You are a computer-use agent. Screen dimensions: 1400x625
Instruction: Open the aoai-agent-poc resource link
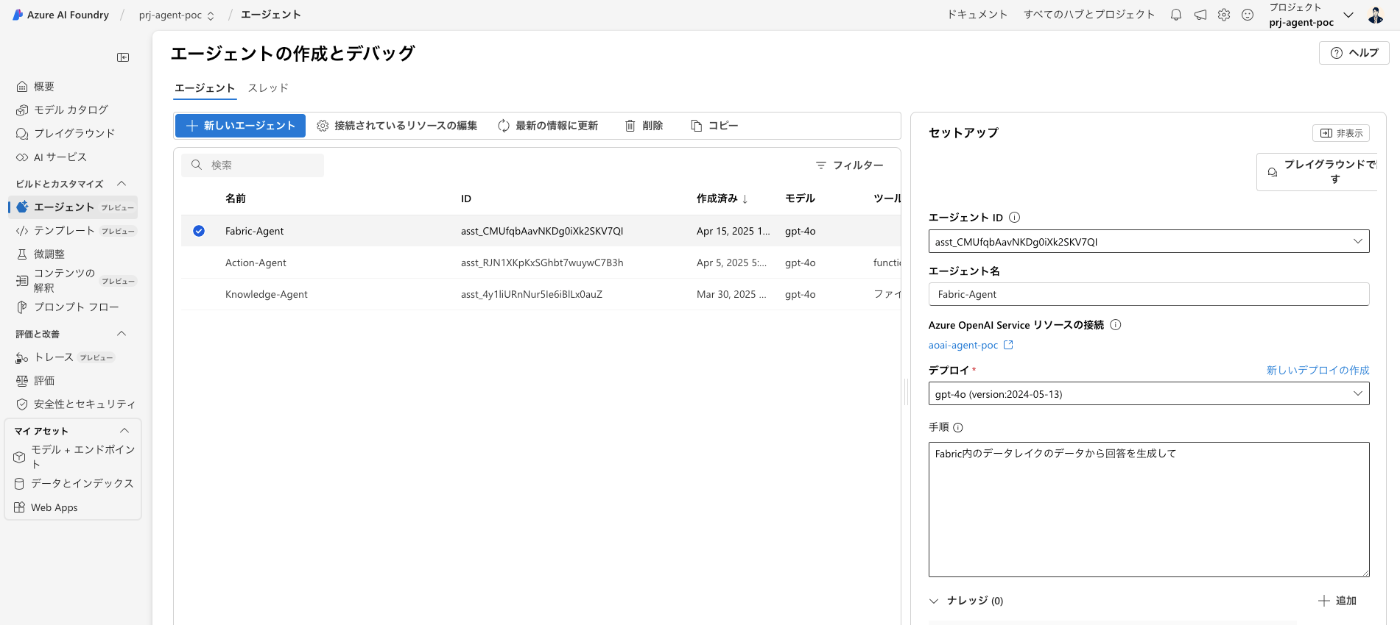click(971, 345)
